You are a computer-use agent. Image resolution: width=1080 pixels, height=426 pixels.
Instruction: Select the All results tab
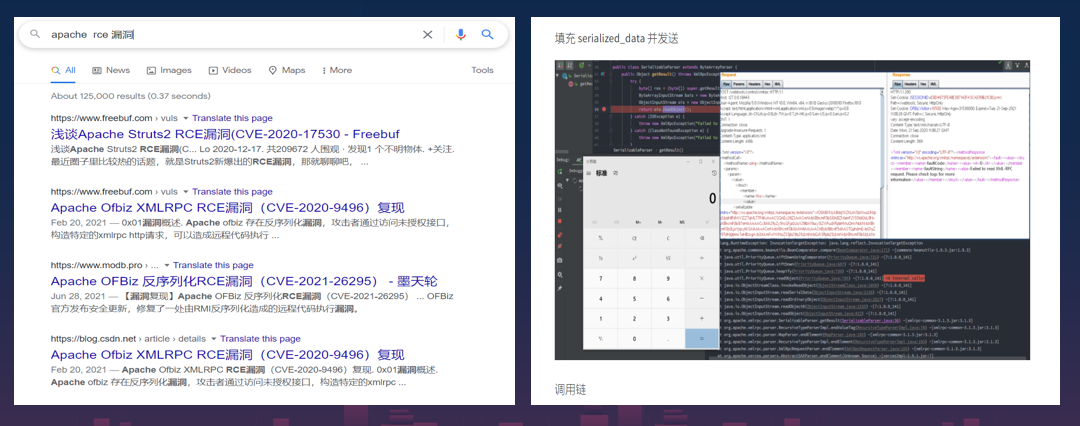point(63,70)
